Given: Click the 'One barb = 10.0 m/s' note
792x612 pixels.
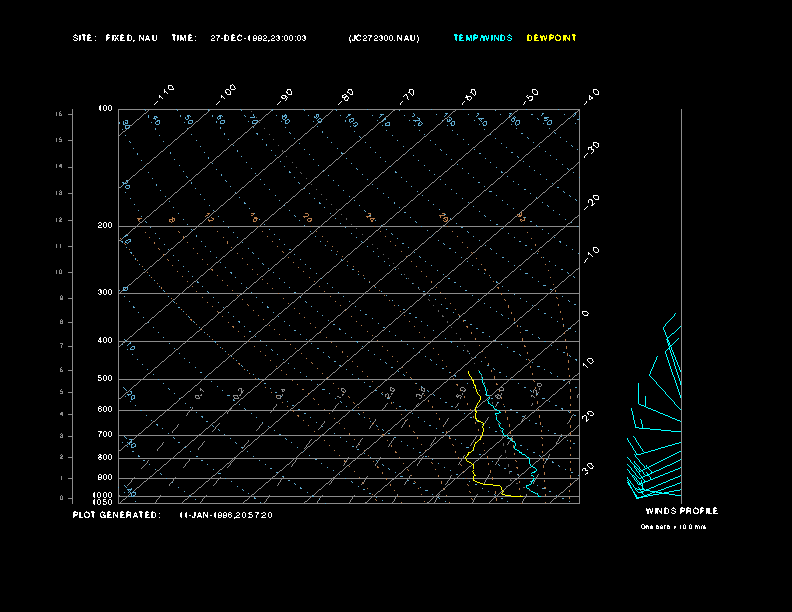Looking at the screenshot, I should 673,527.
